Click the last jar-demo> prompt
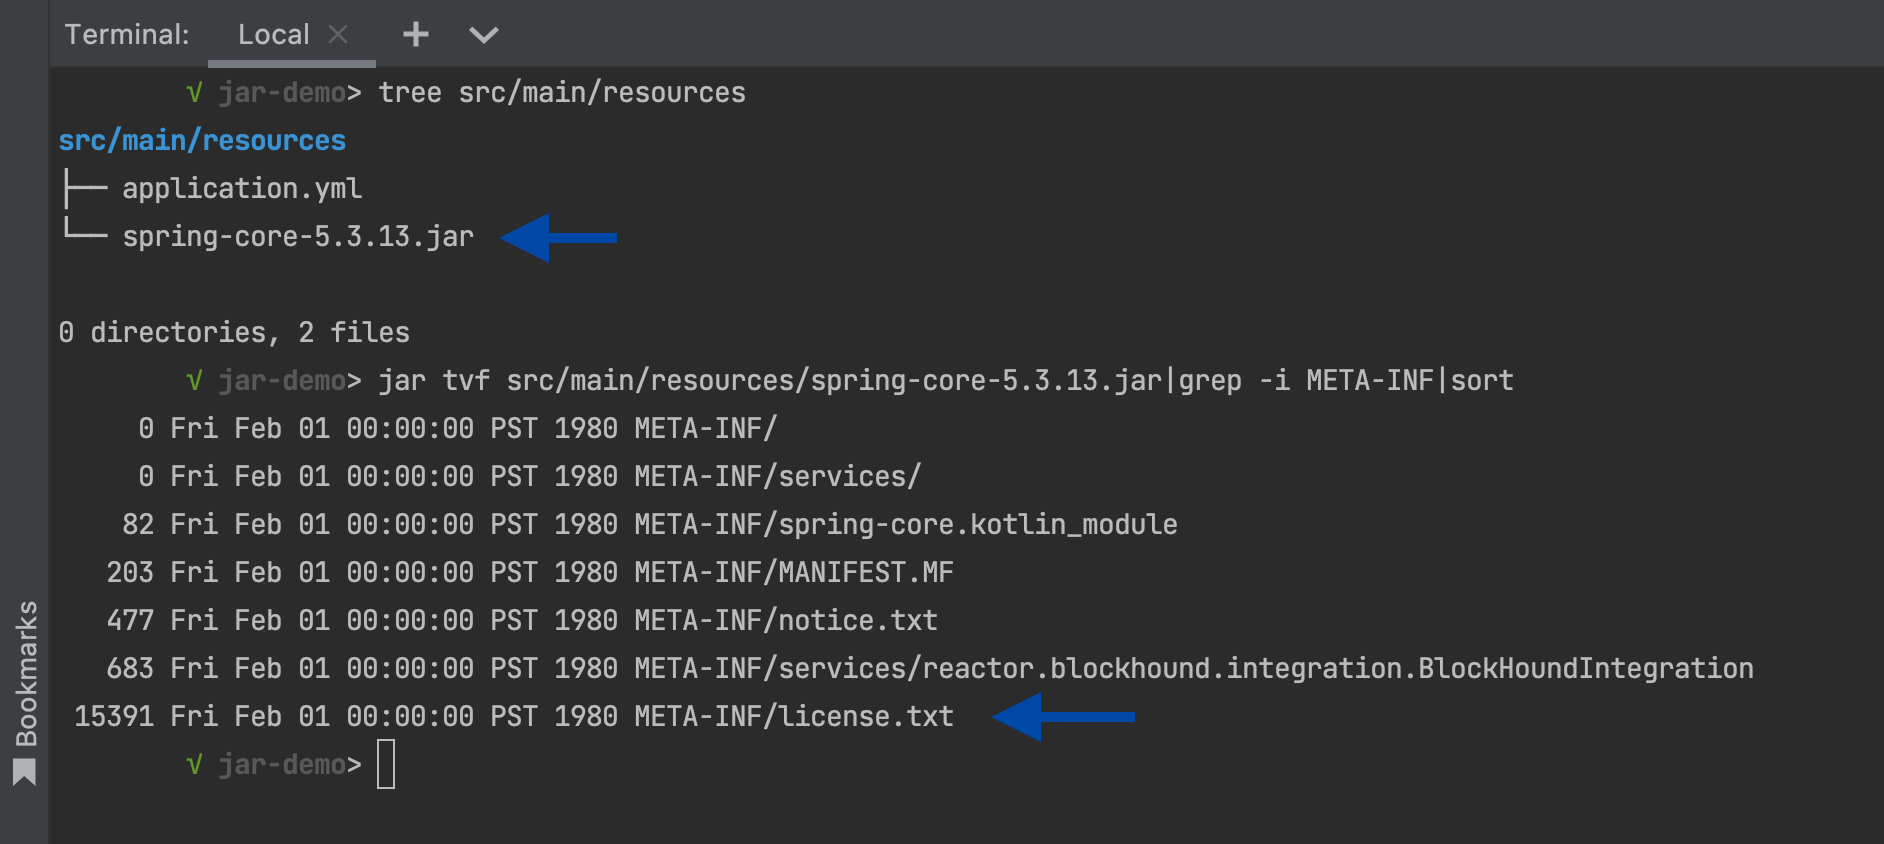The height and width of the screenshot is (844, 1884). pos(290,765)
